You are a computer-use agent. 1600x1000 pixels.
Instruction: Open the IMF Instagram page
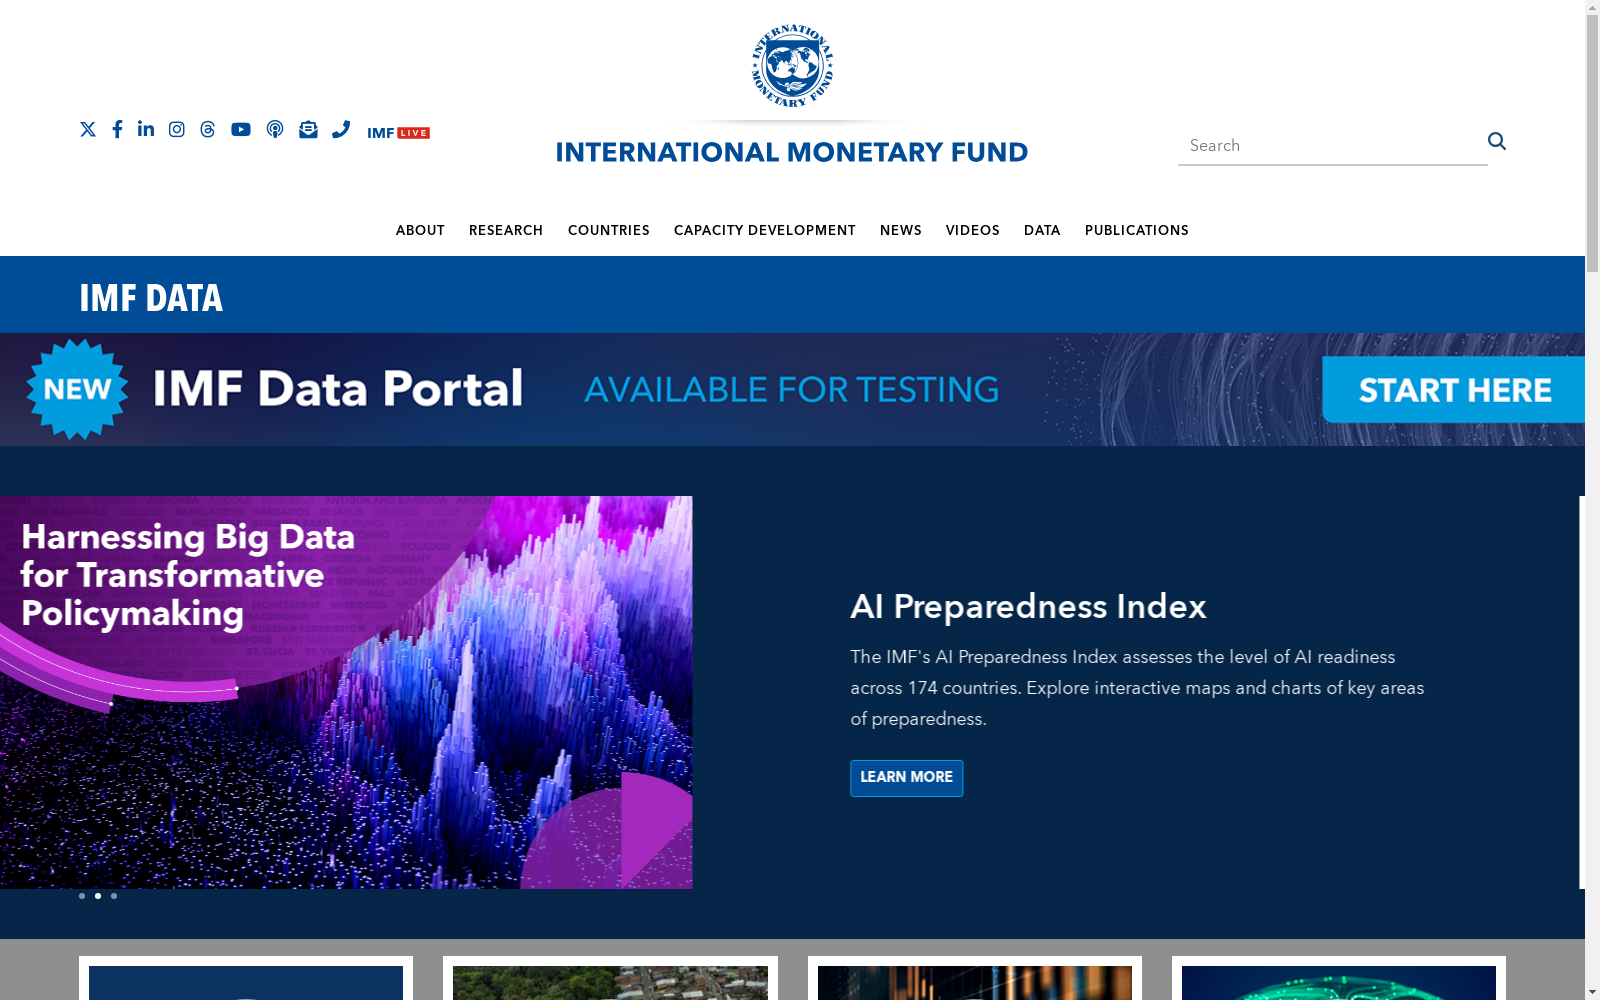click(177, 129)
